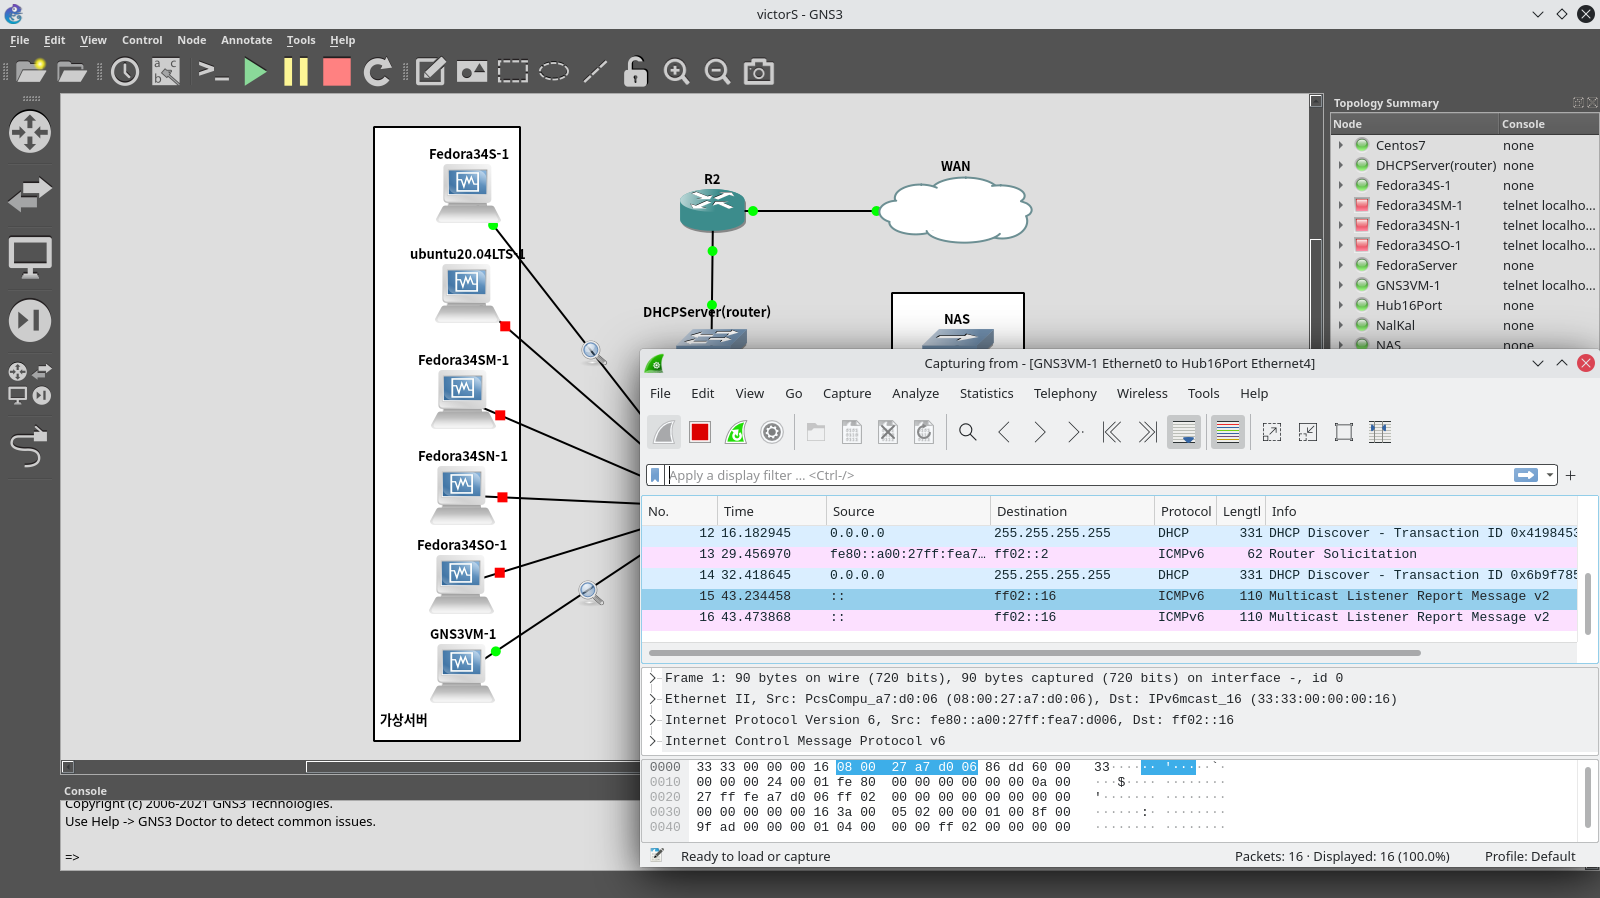Sort packets by Protocol column header
The image size is (1600, 898).
point(1186,511)
